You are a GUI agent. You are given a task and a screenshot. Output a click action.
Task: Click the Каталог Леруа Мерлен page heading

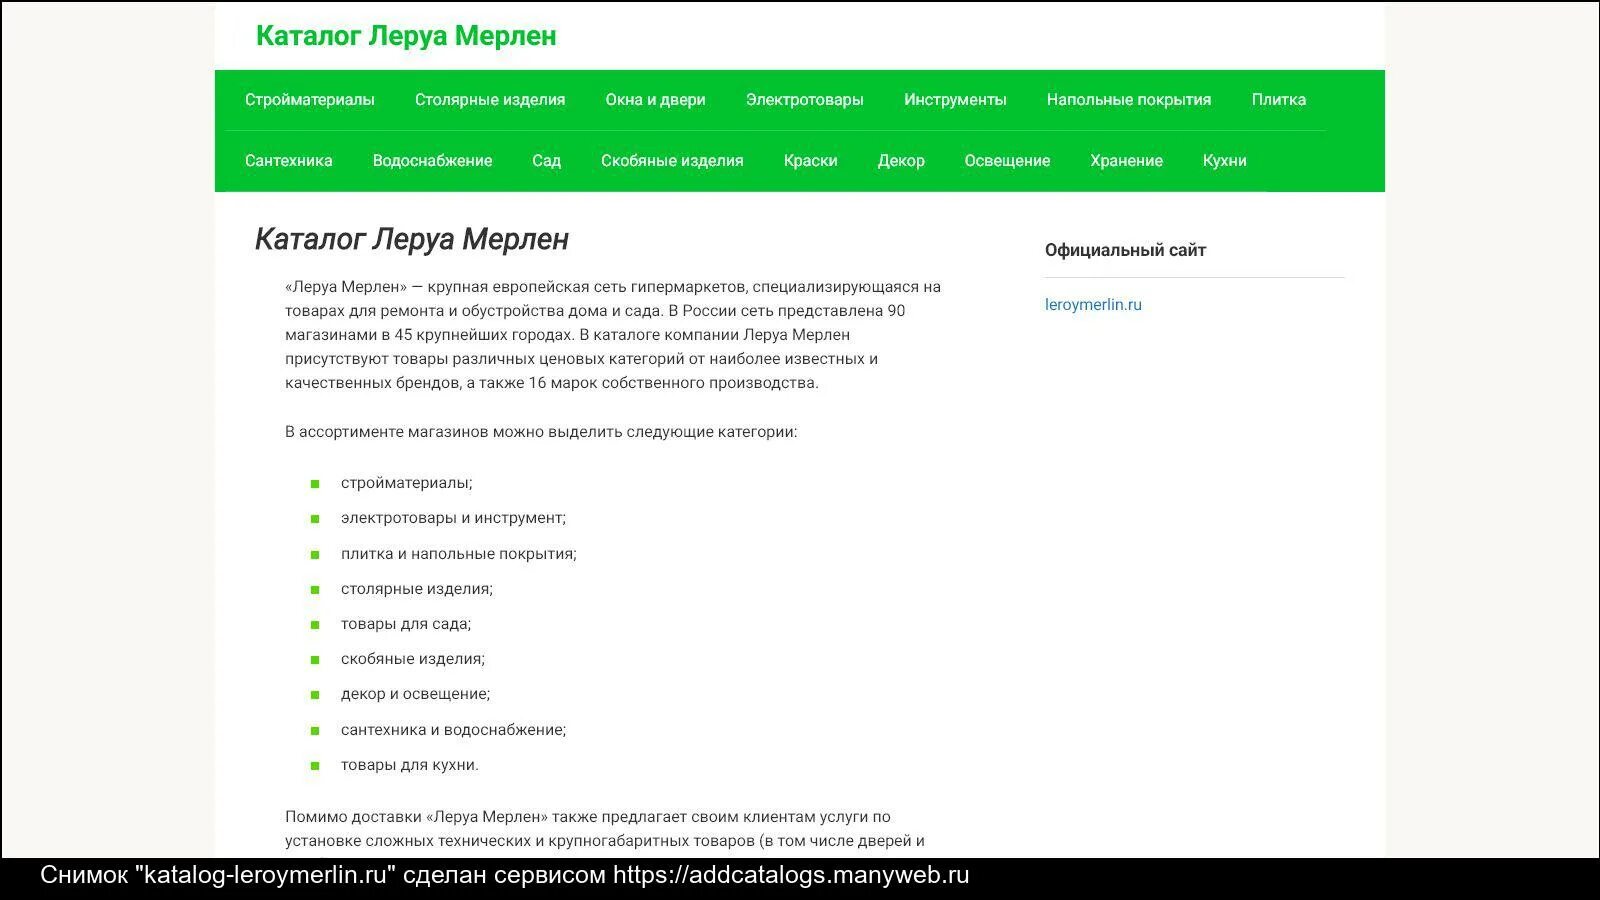pyautogui.click(x=412, y=239)
